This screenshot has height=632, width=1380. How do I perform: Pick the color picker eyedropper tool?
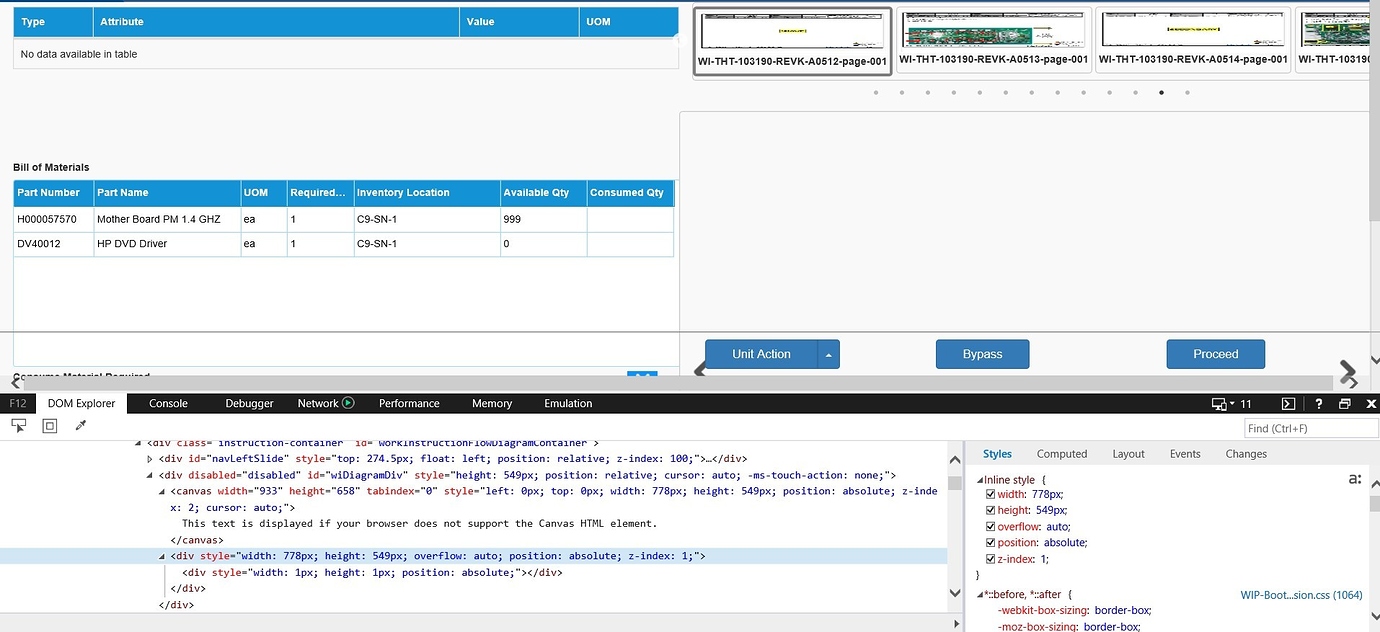point(81,426)
